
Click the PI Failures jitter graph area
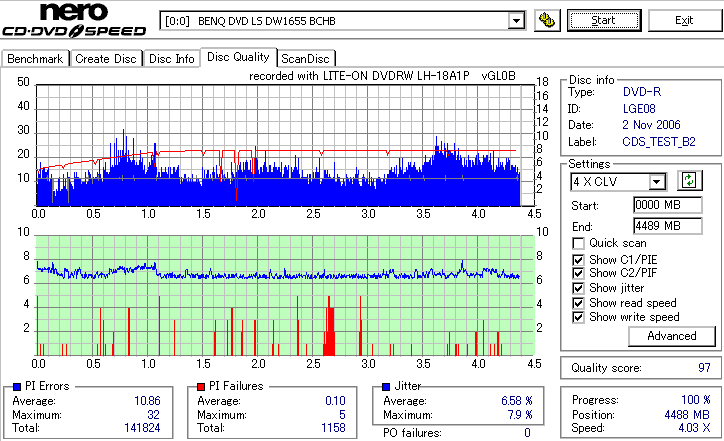point(285,296)
